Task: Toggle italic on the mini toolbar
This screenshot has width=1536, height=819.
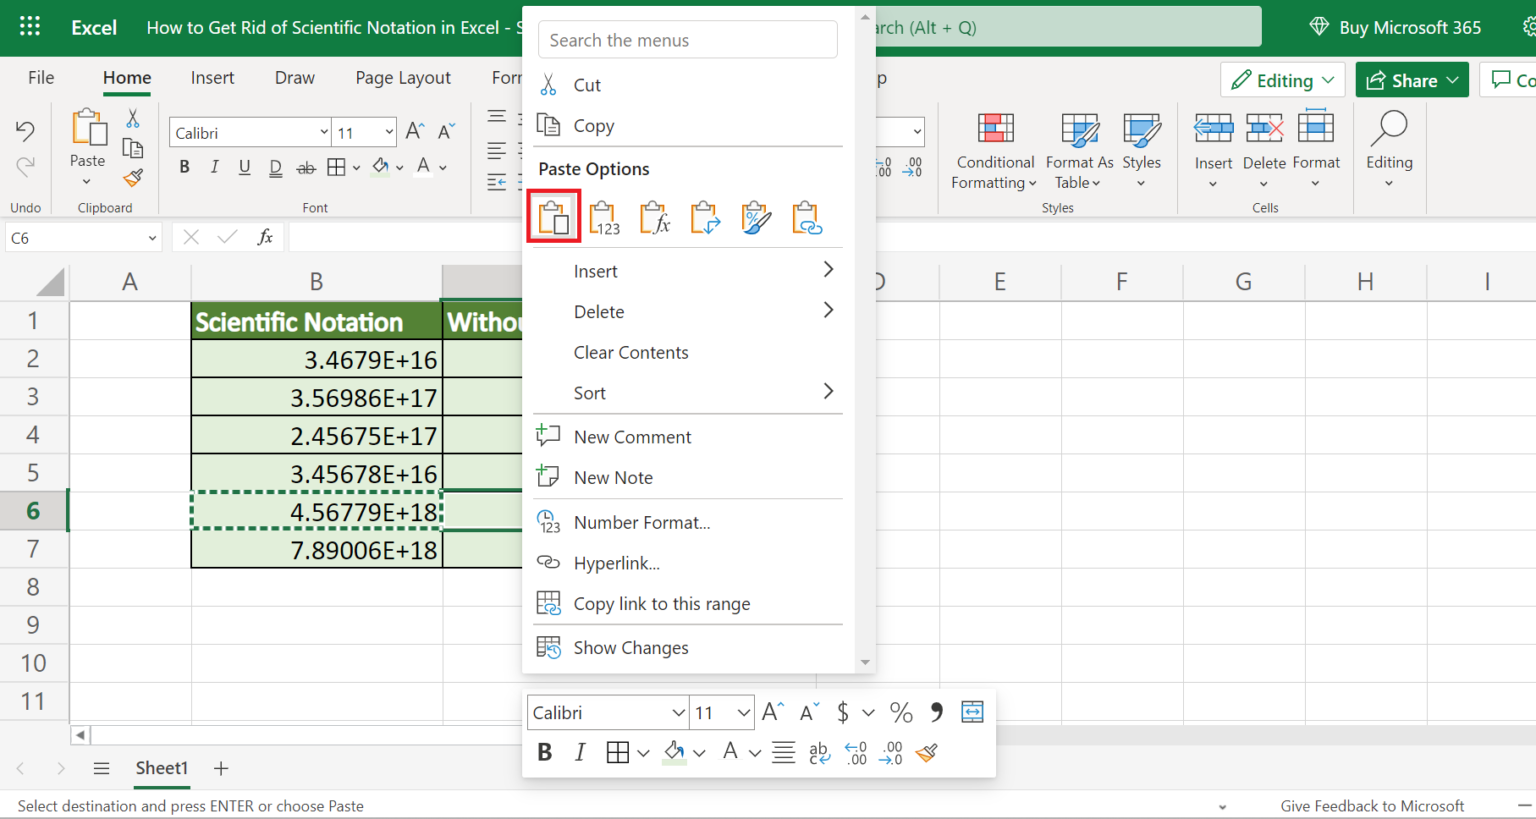Action: coord(580,752)
